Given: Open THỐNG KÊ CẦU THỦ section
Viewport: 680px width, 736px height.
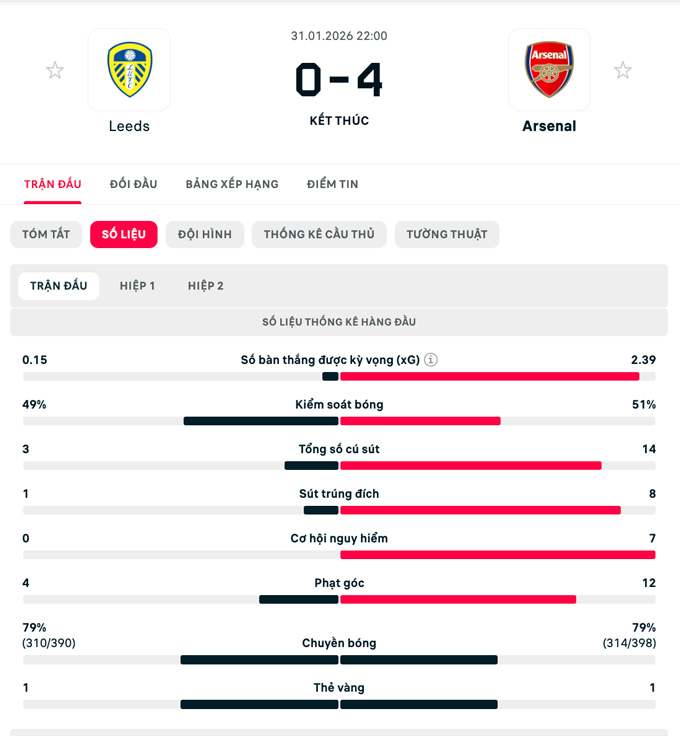Looking at the screenshot, I should 319,234.
